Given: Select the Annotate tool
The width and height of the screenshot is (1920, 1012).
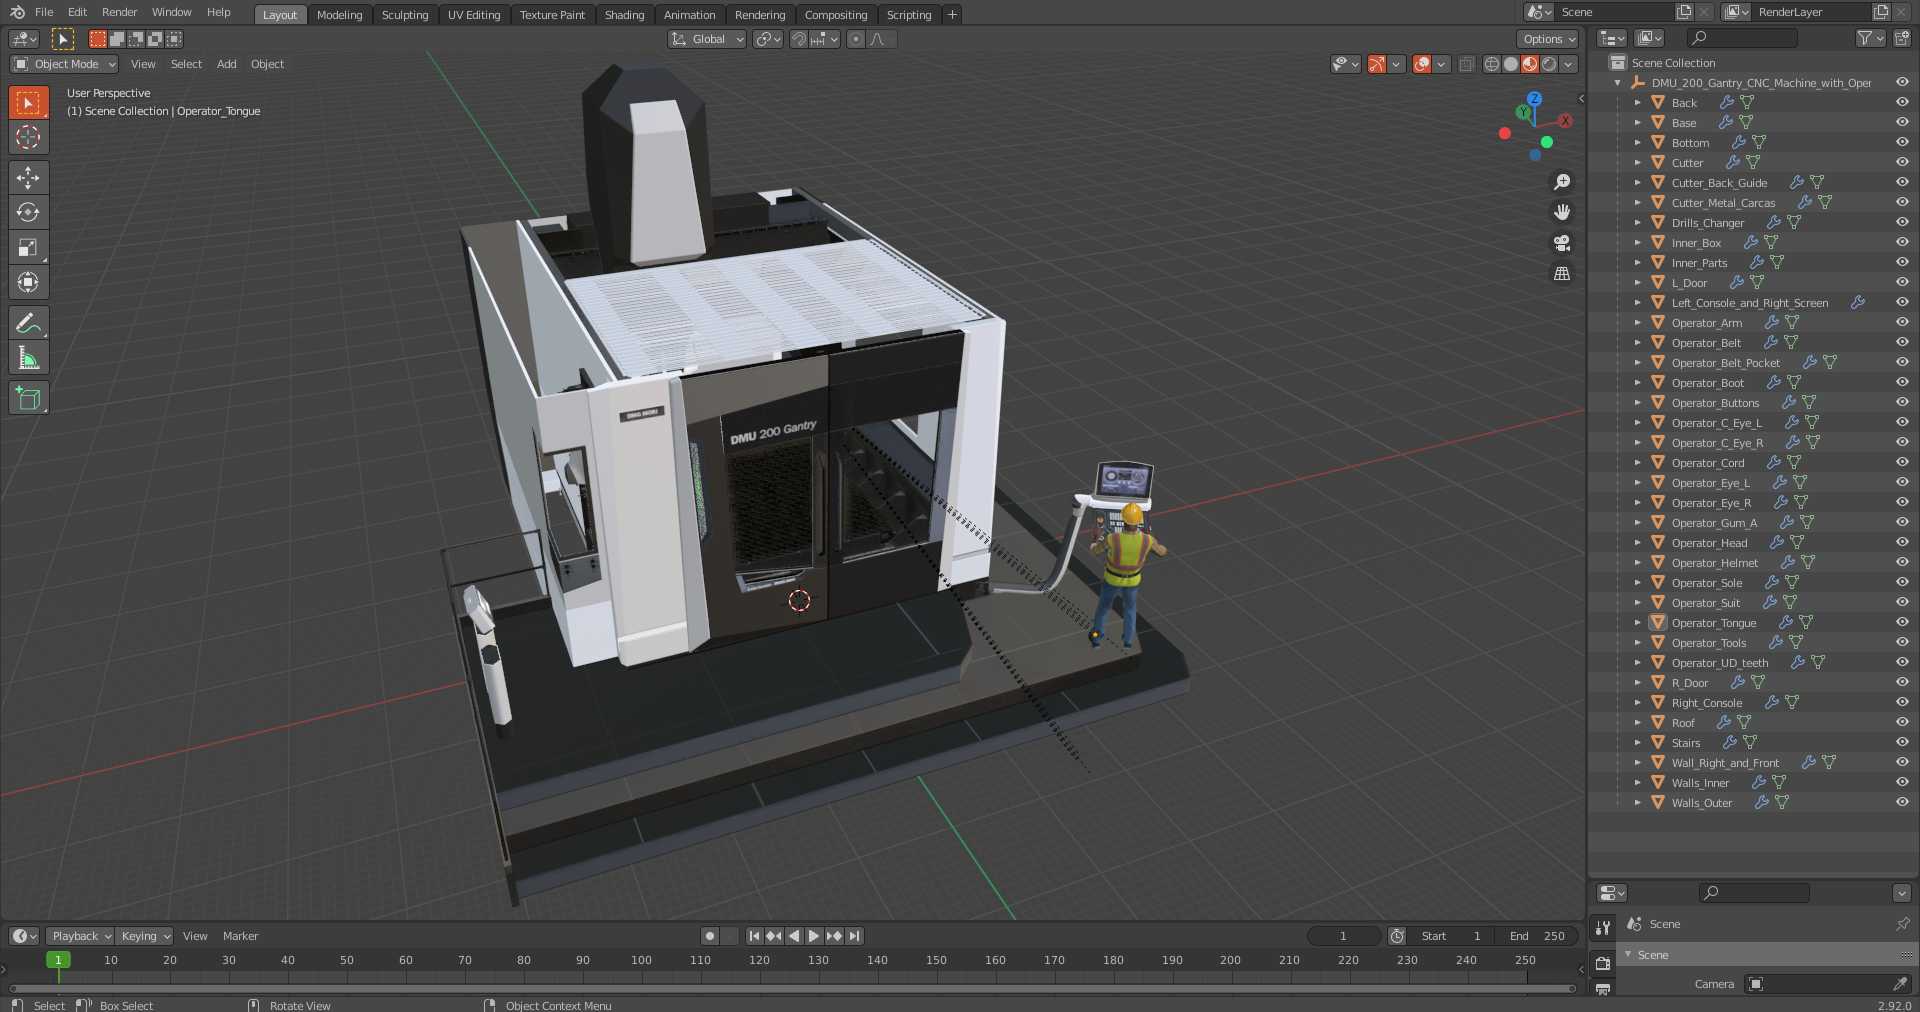Looking at the screenshot, I should coord(28,322).
